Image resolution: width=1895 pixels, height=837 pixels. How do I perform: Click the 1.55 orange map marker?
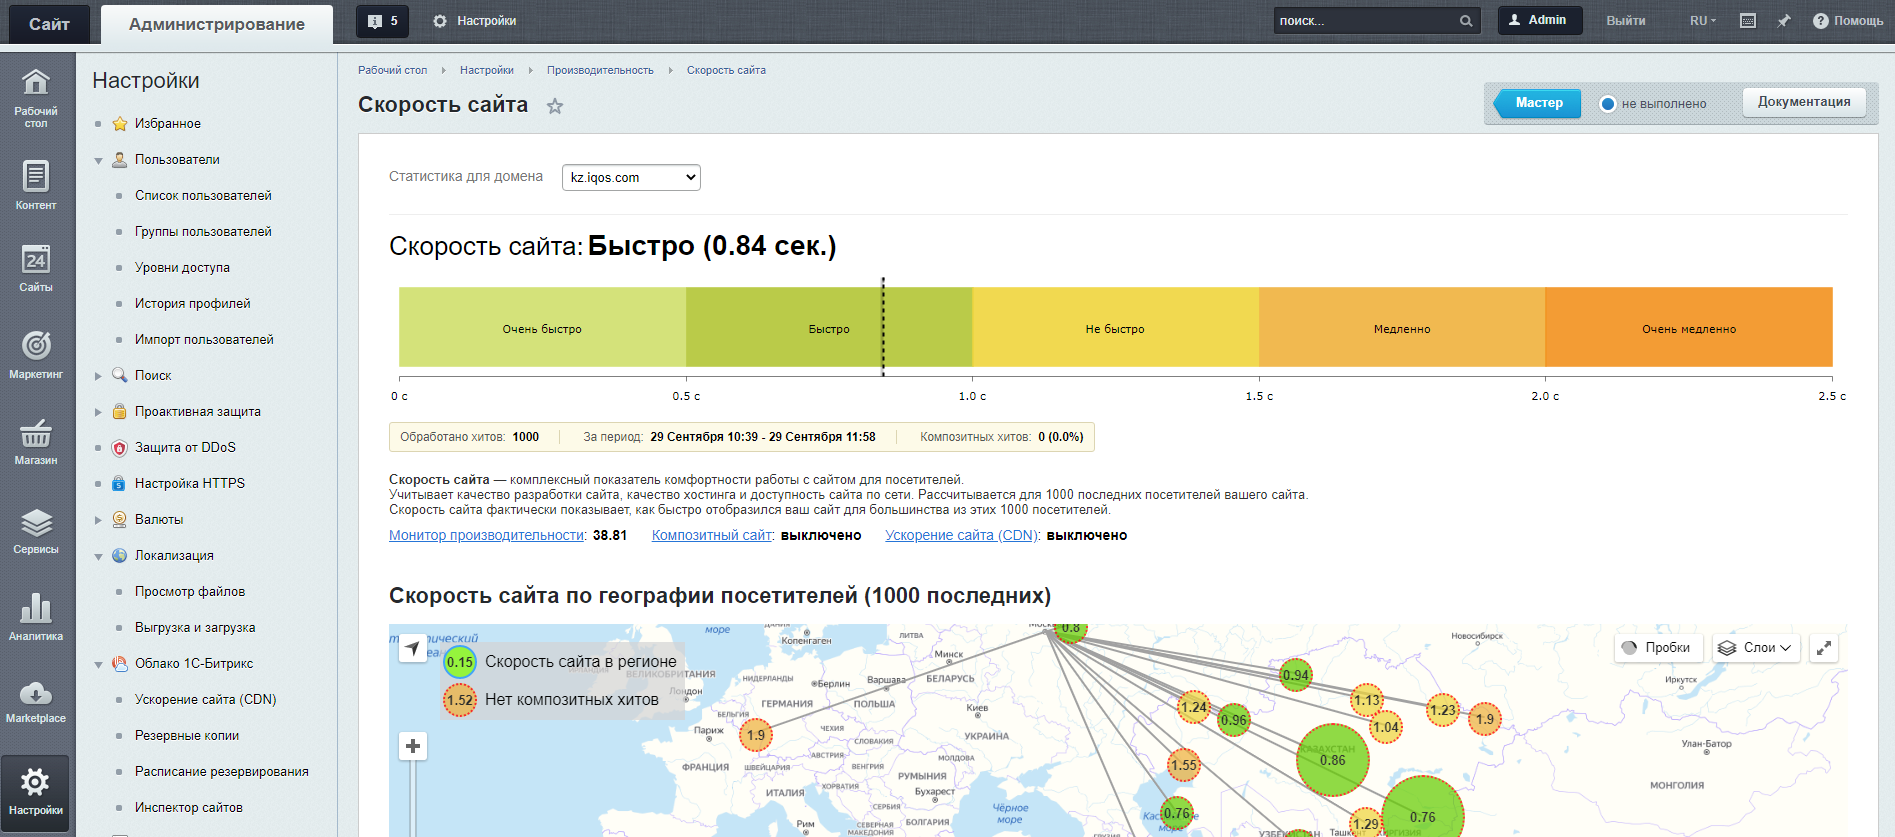pos(1184,765)
